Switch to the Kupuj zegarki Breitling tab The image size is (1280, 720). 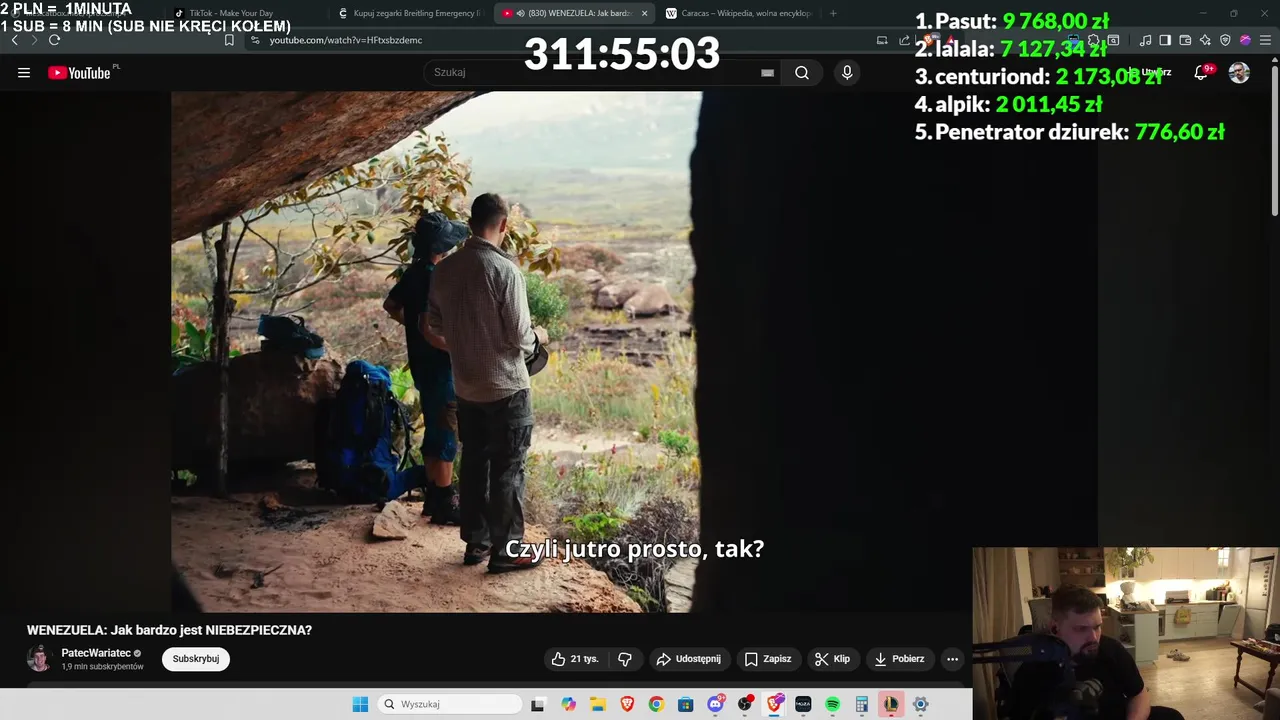pos(410,13)
